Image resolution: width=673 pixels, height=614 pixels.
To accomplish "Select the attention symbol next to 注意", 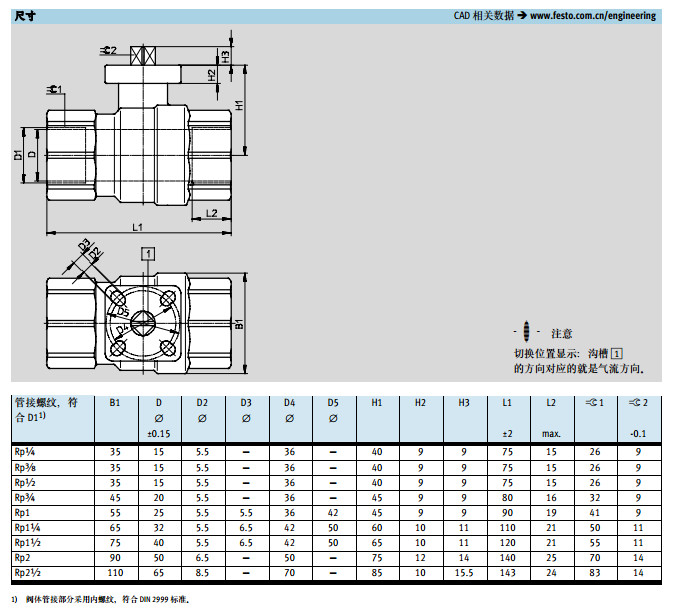I will coord(526,332).
